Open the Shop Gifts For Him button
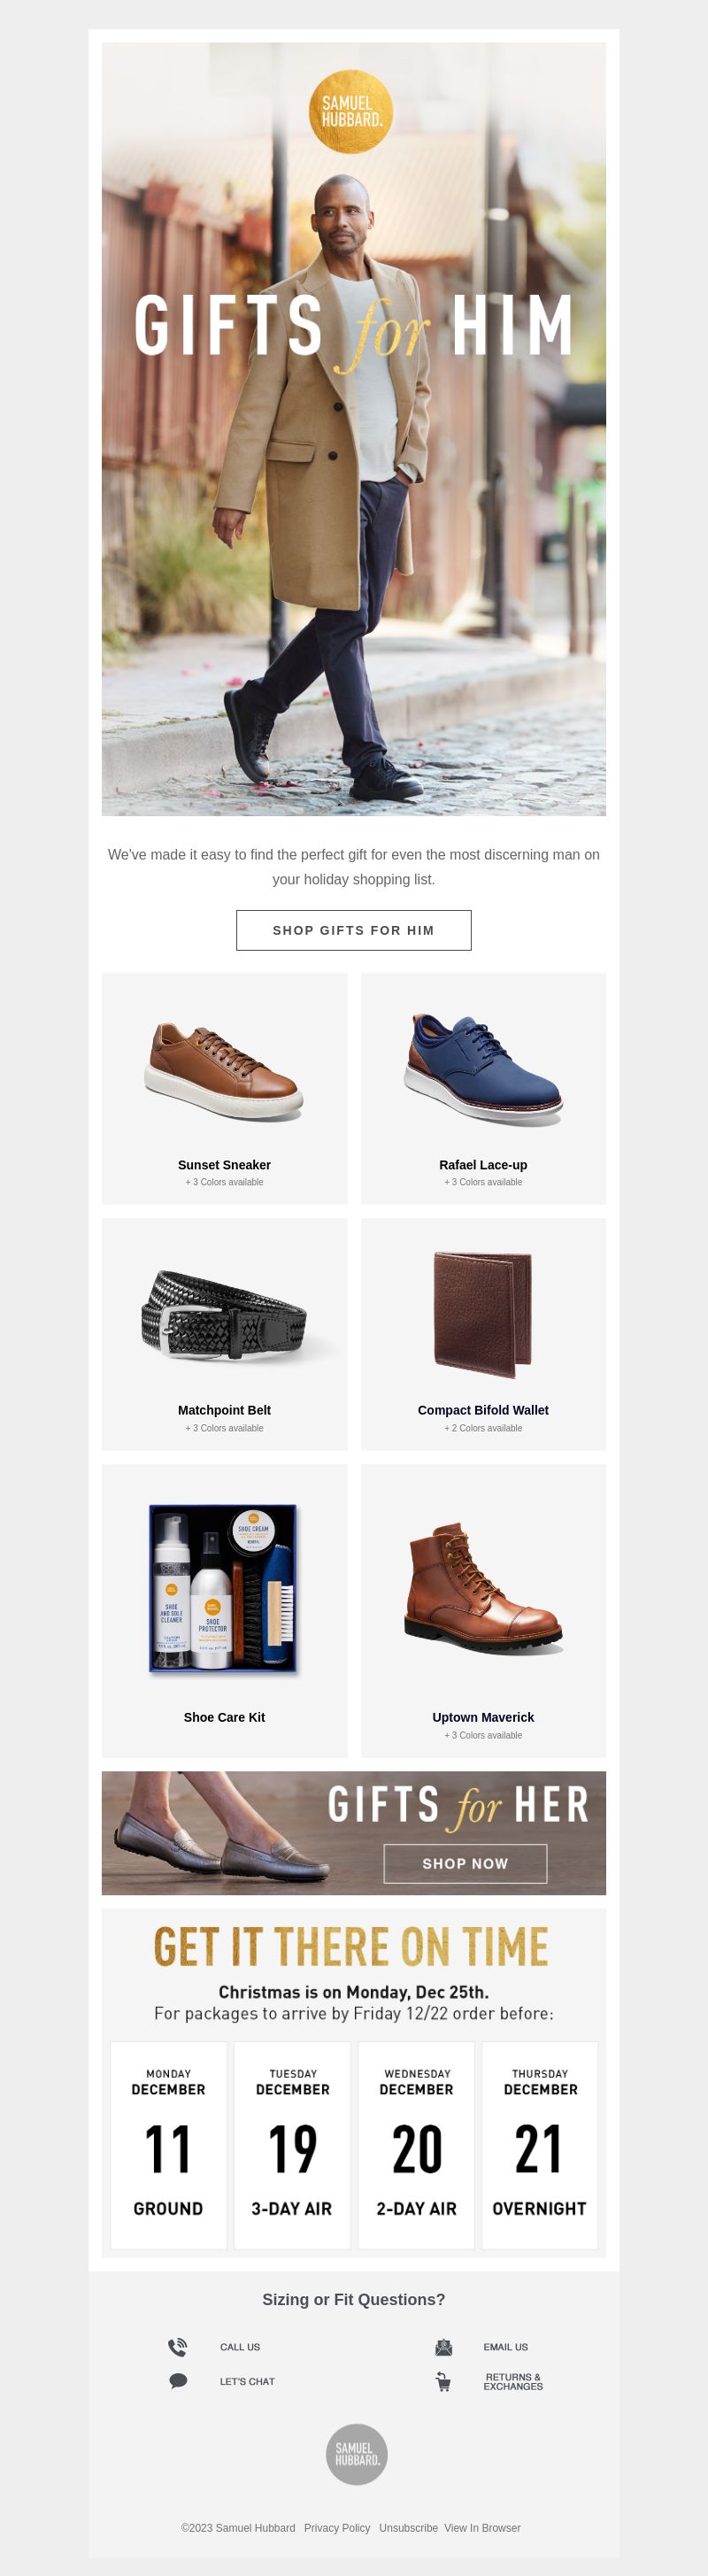 pyautogui.click(x=354, y=930)
